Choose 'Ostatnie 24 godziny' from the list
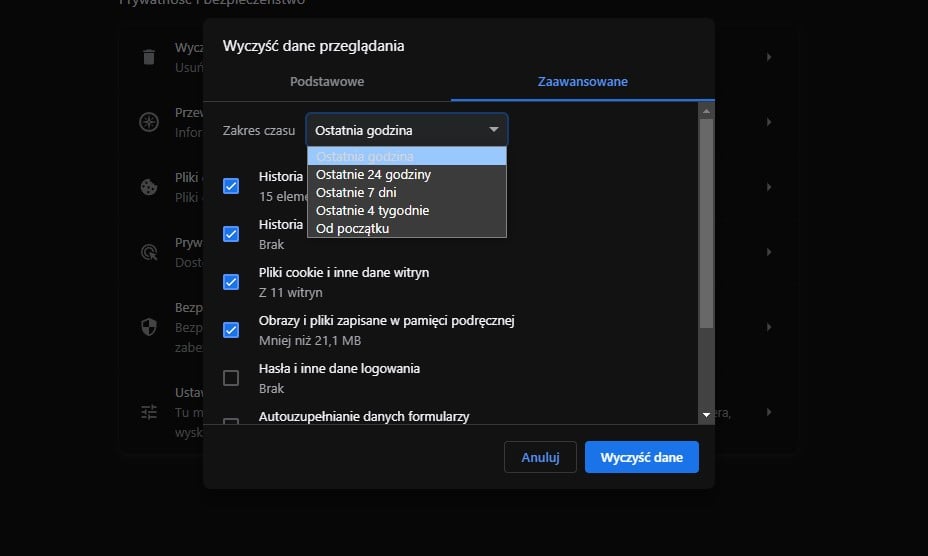This screenshot has height=556, width=928. [373, 175]
